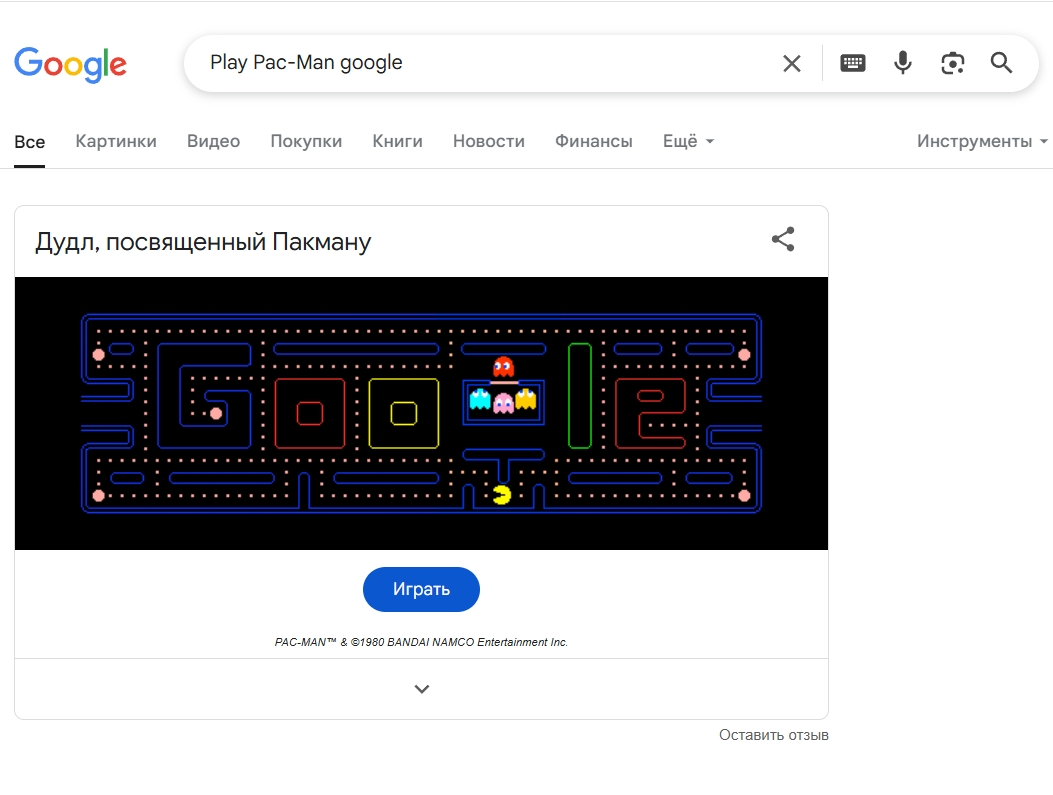Click the yellow letter o maze block
The width and height of the screenshot is (1053, 795).
tap(404, 414)
